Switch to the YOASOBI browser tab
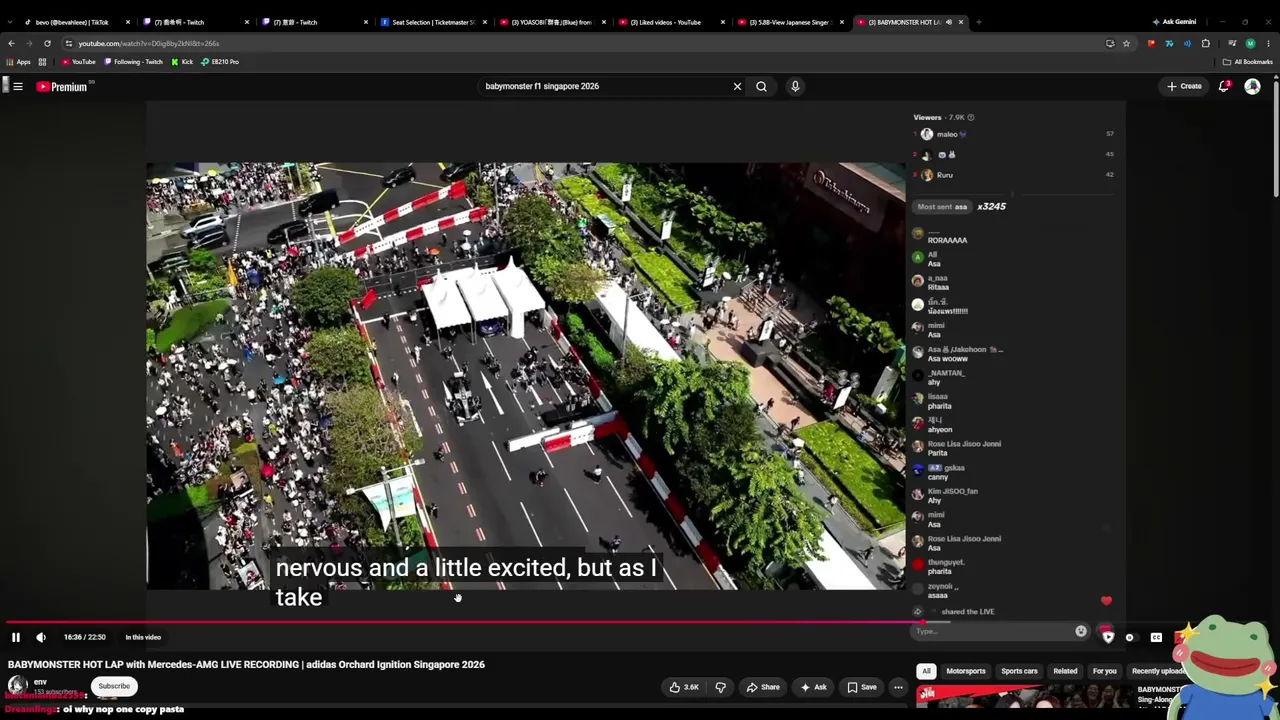Image resolution: width=1280 pixels, height=720 pixels. [551, 22]
